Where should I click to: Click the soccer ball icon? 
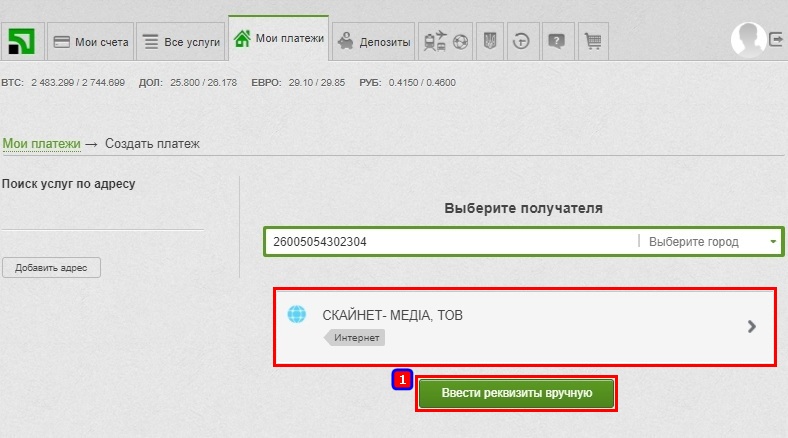pos(460,42)
